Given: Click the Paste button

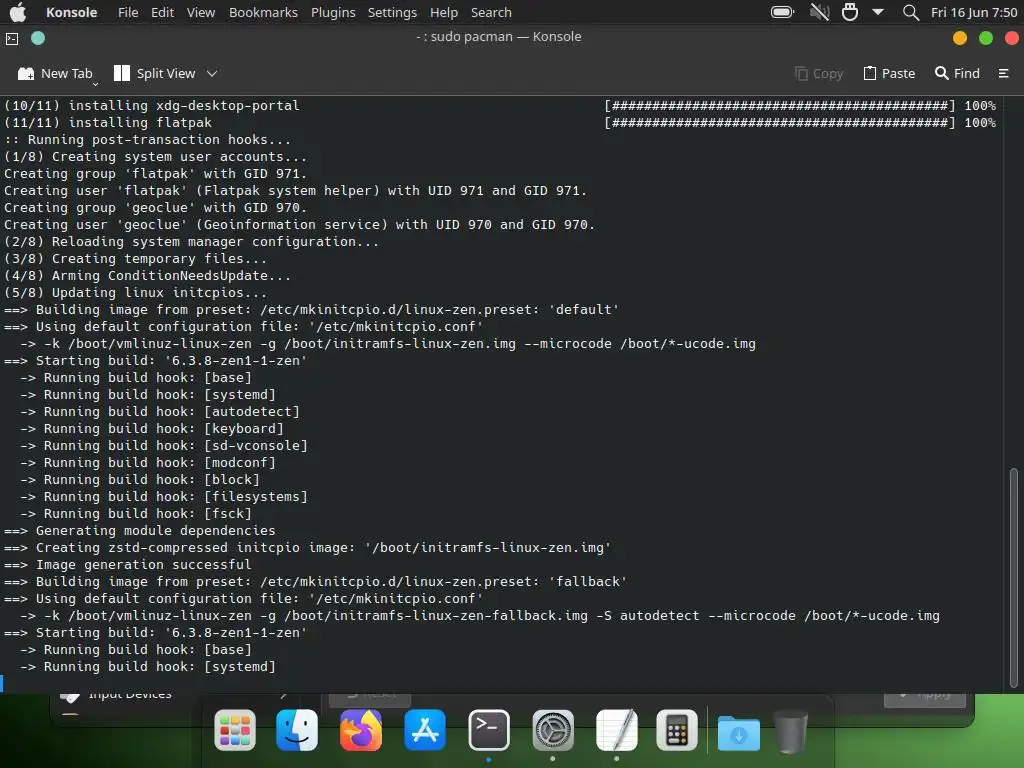Looking at the screenshot, I should [x=889, y=73].
